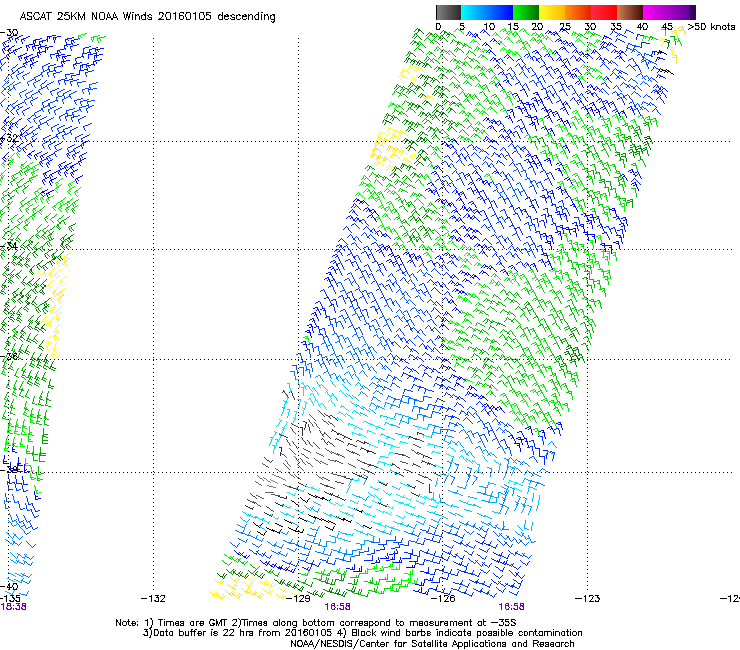Click the '-30' latitude axis label
The image size is (740, 650).
(x=9, y=33)
